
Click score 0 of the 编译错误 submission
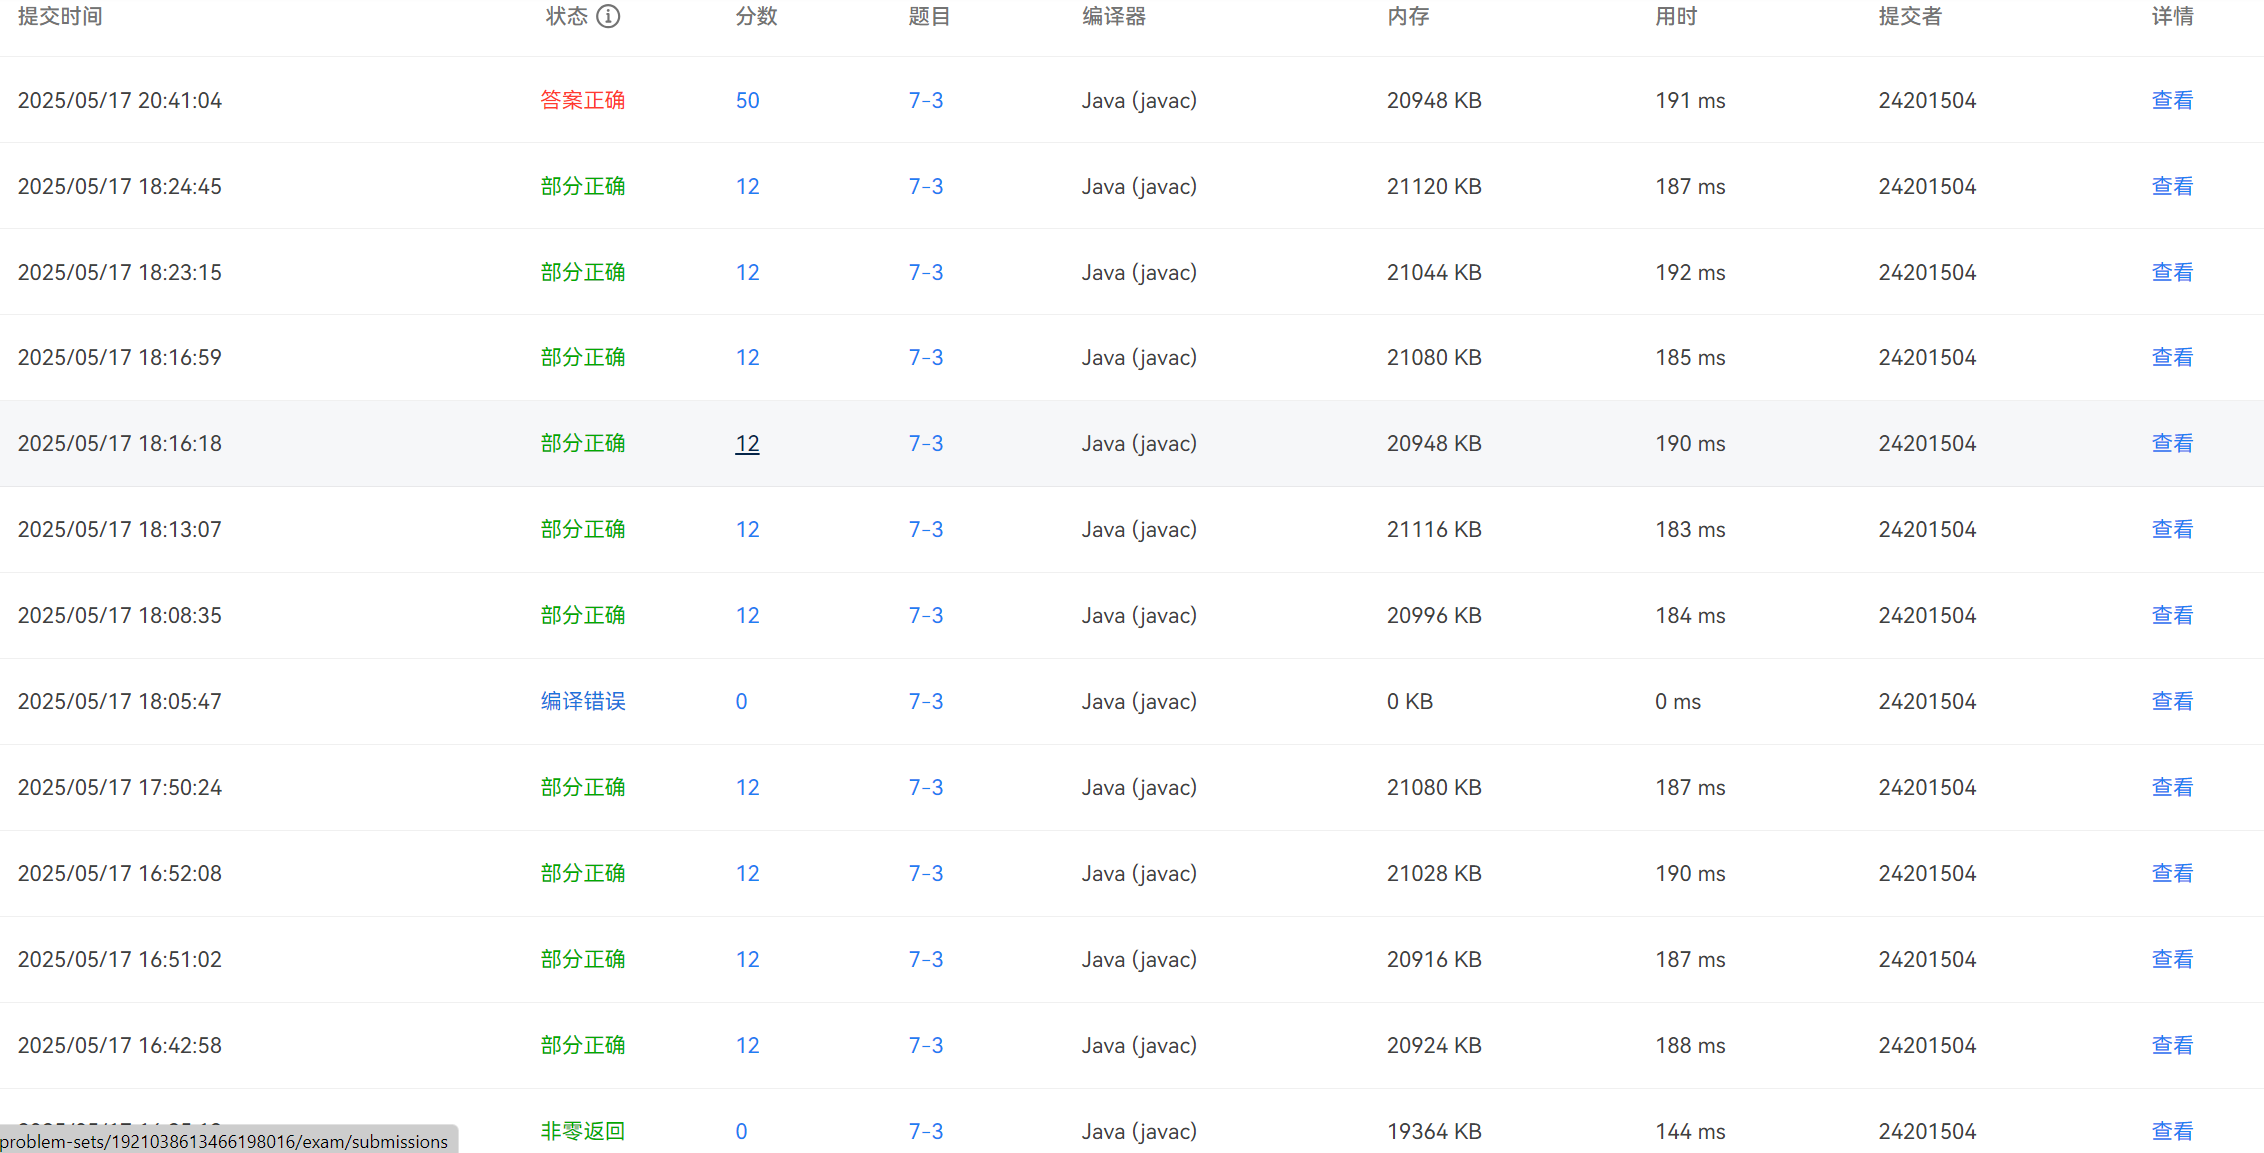(x=741, y=701)
